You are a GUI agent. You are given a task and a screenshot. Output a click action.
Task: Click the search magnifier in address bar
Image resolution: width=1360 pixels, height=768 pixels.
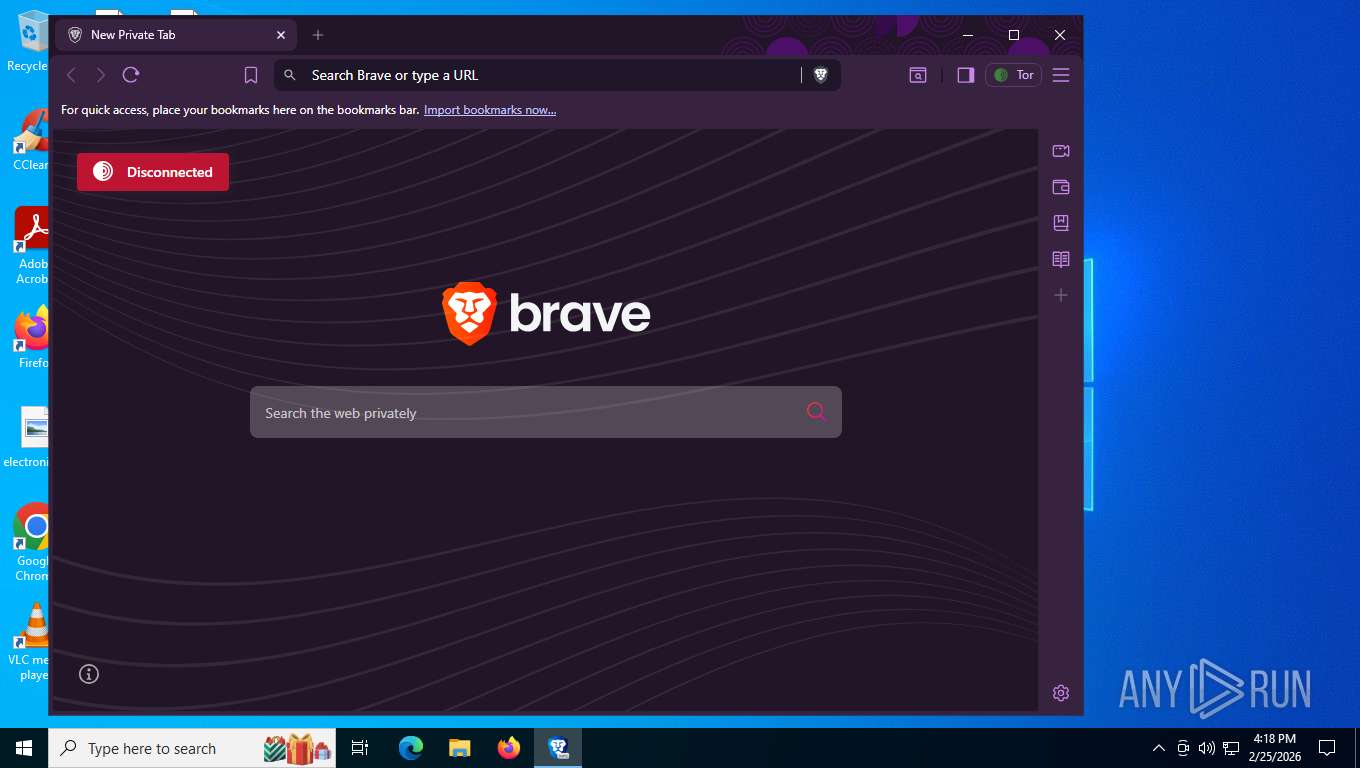290,75
